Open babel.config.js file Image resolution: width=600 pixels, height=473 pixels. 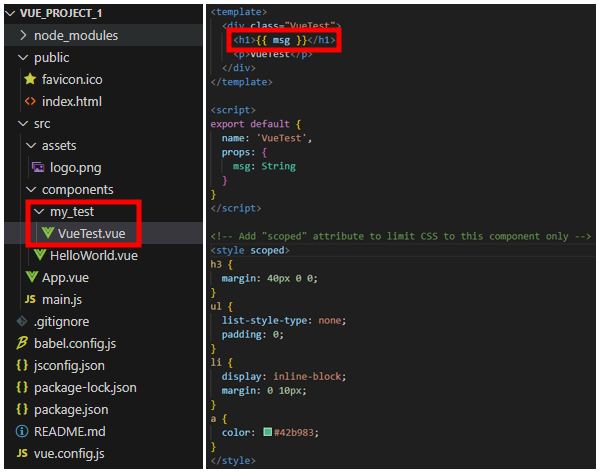(75, 344)
